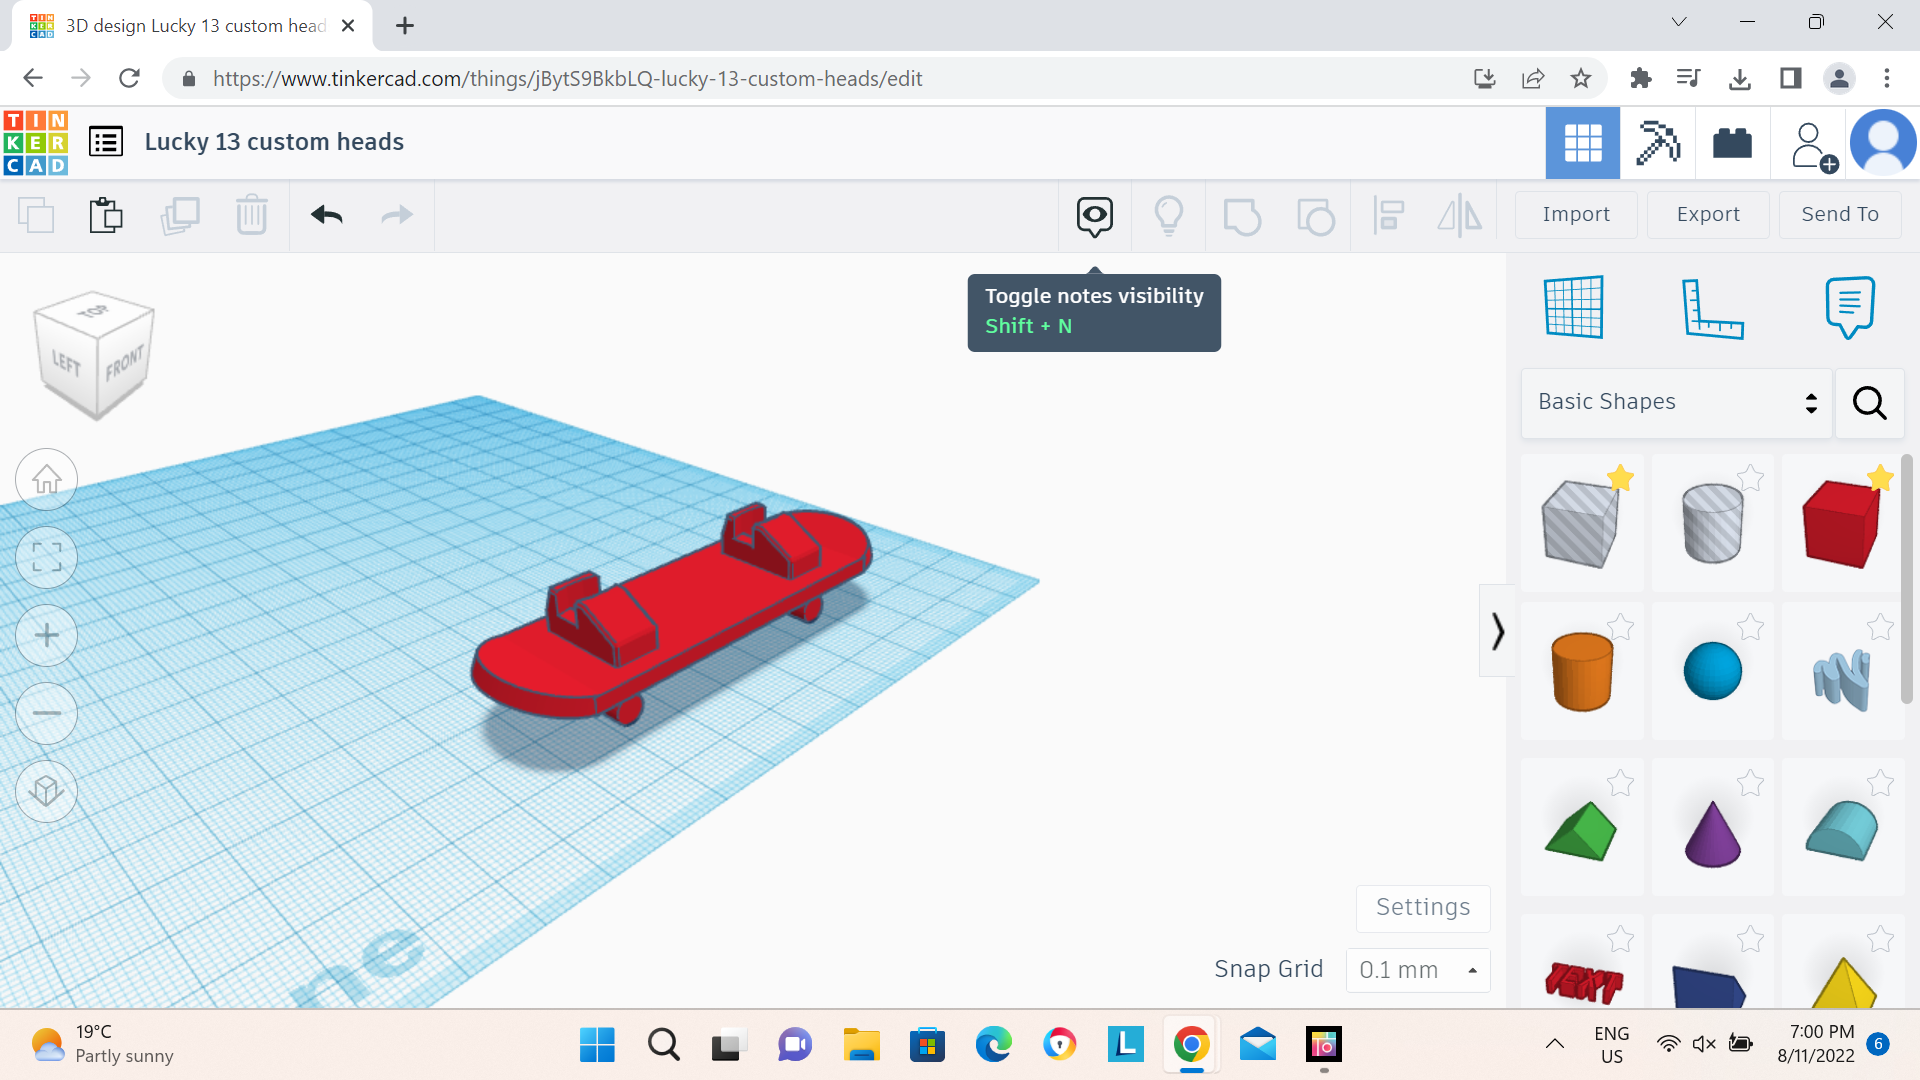Open the Export menu option
The height and width of the screenshot is (1080, 1920).
(x=1706, y=214)
